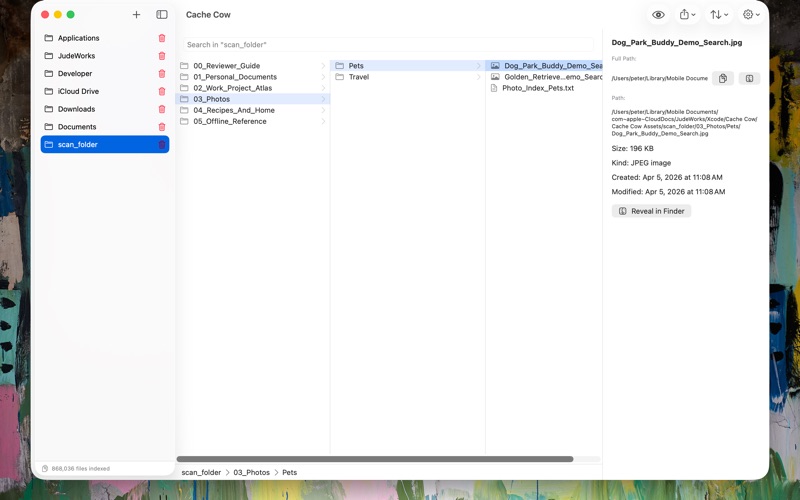Select scan_folder in the sidebar
Screen dimensions: 800x500
(105, 144)
